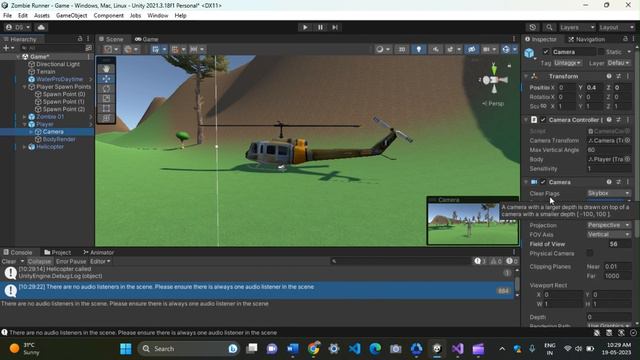Toggle console Collapse button
Screen dimensions: 640x360
[x=40, y=261]
